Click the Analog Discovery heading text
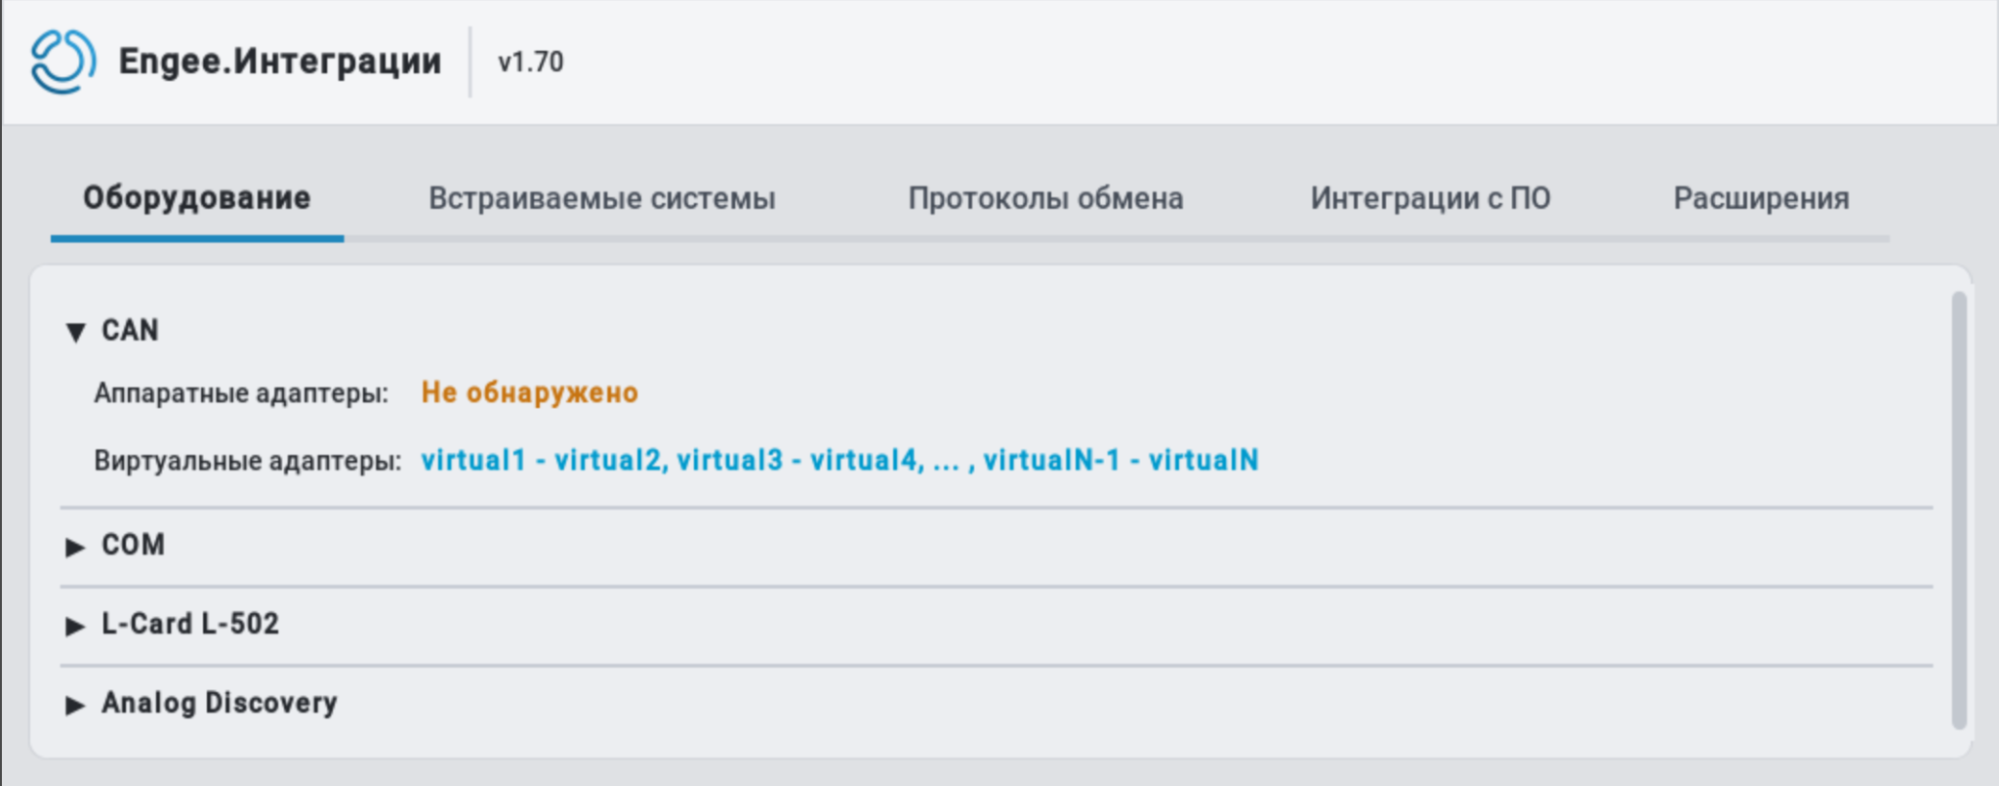 click(x=219, y=703)
